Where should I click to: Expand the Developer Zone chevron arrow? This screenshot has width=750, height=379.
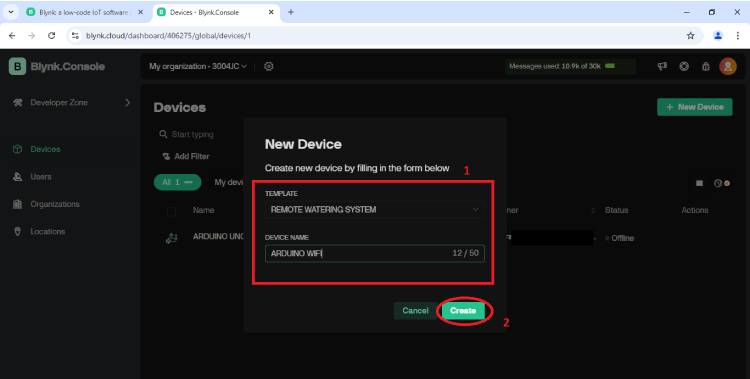coord(127,102)
